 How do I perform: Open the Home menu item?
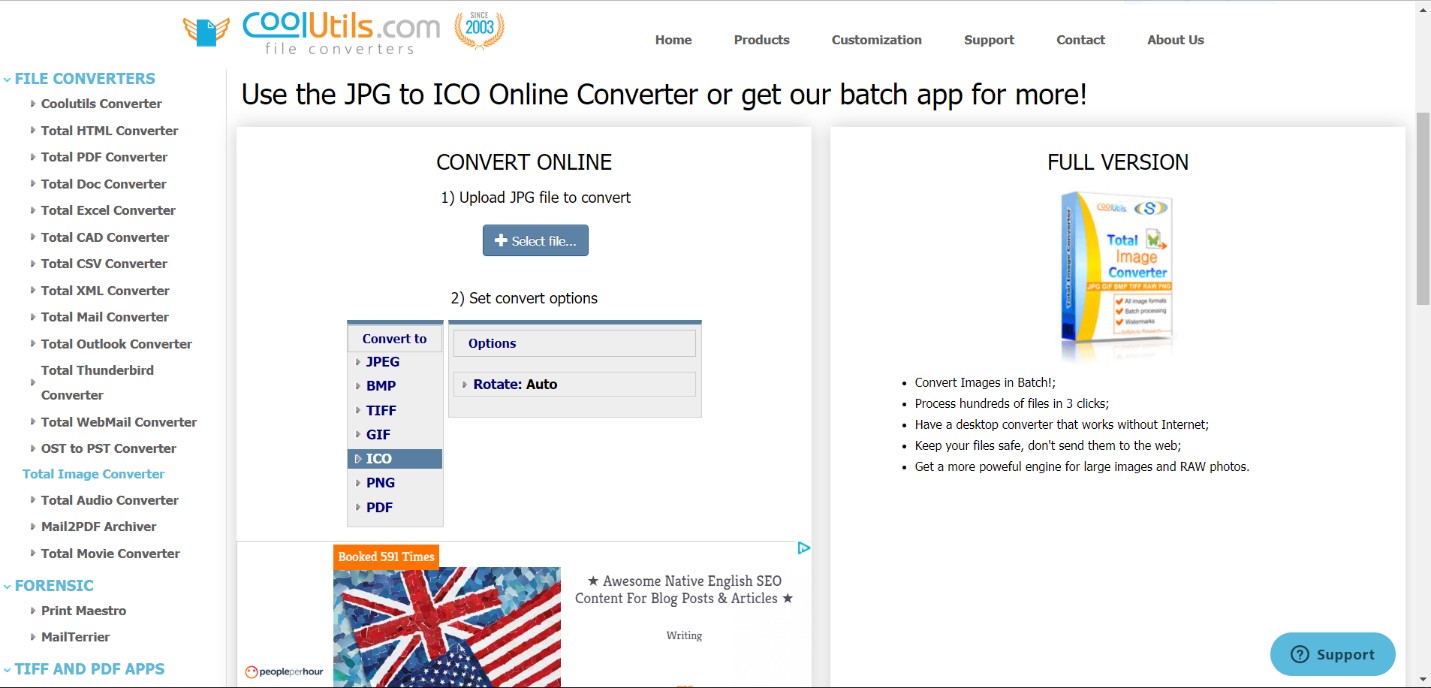673,40
